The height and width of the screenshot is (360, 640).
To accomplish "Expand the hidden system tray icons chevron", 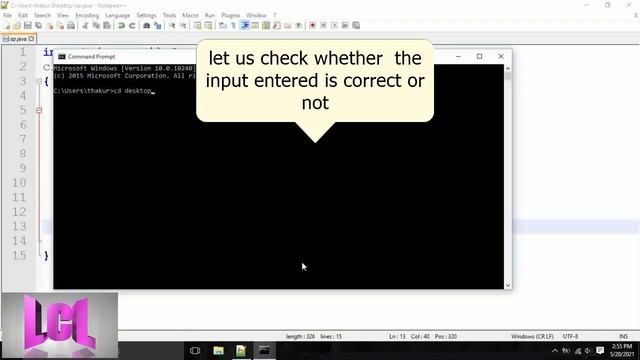I will pos(555,351).
